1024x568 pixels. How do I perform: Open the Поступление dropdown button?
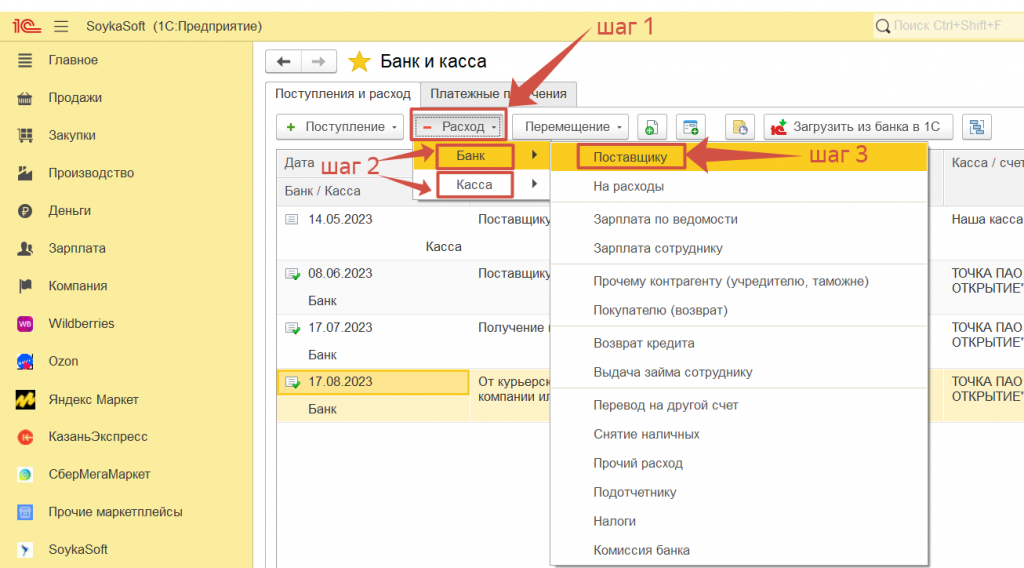pyautogui.click(x=339, y=127)
